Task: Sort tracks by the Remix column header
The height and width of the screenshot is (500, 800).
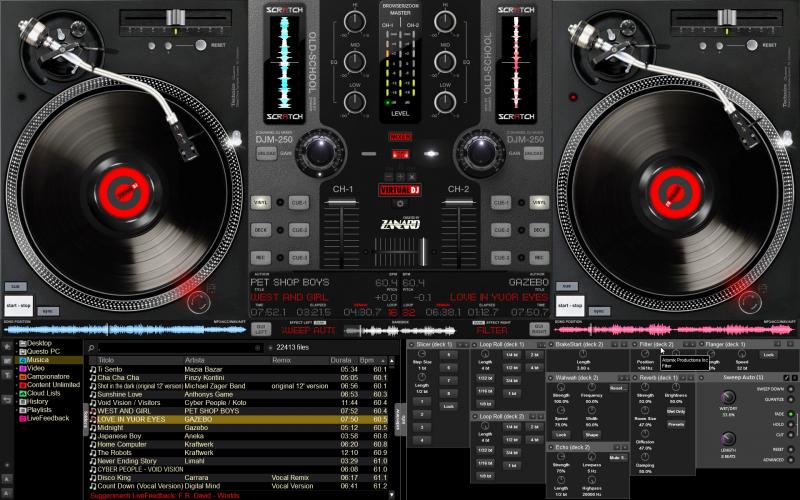Action: (x=299, y=360)
